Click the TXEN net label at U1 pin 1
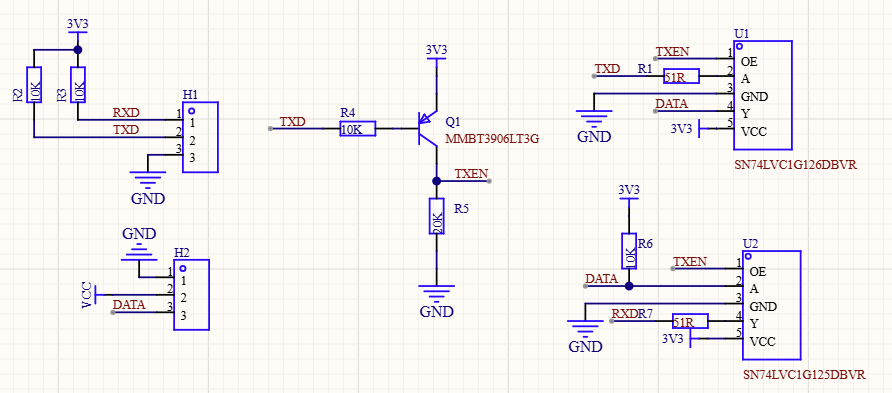 (x=672, y=52)
